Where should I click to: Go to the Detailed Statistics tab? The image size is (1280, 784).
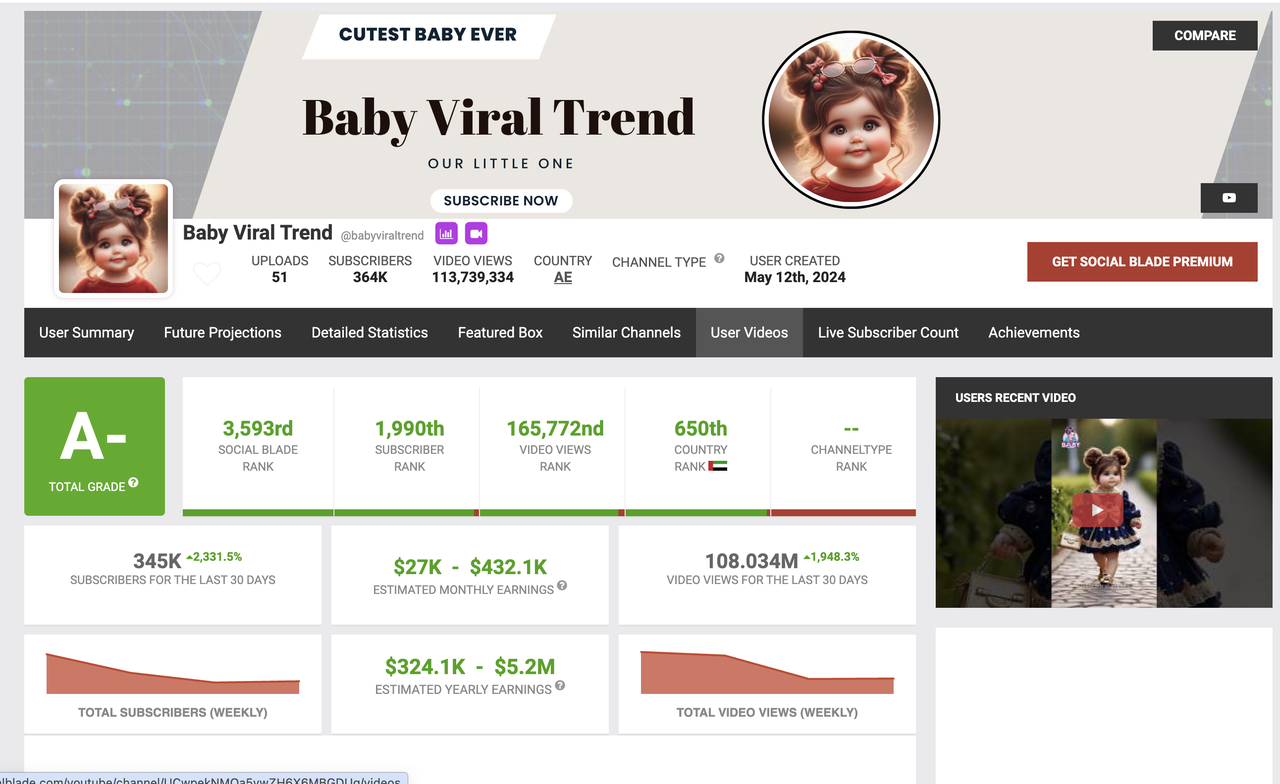370,333
